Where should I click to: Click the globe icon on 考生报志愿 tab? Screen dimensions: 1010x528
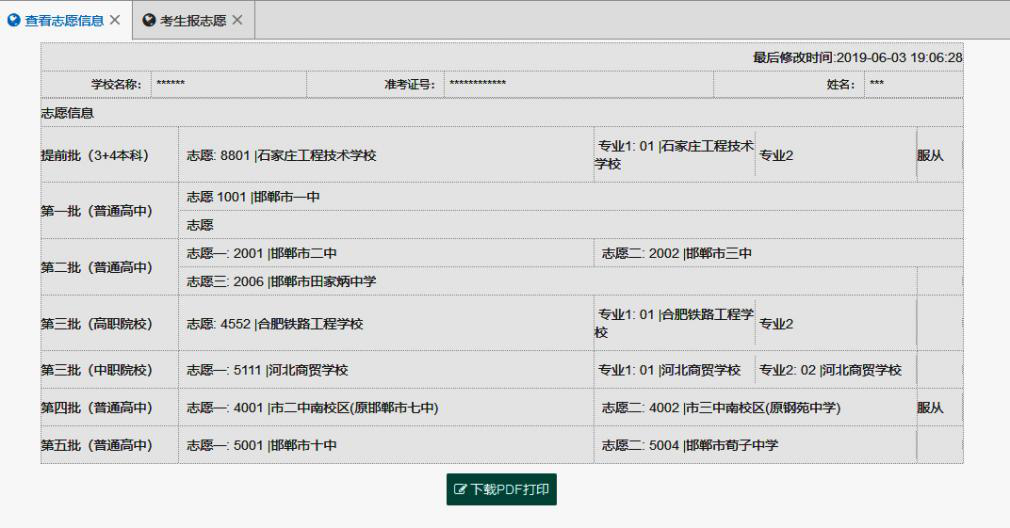click(150, 21)
